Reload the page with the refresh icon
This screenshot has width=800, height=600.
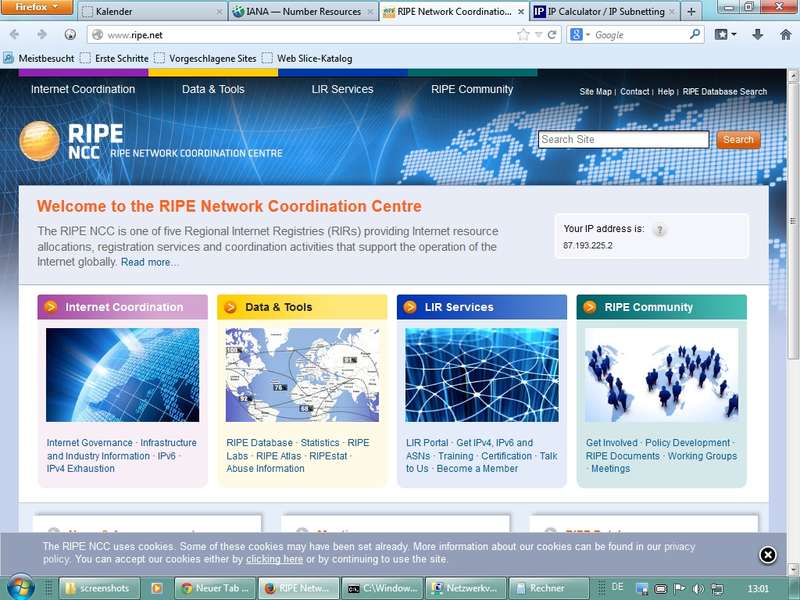pos(552,34)
